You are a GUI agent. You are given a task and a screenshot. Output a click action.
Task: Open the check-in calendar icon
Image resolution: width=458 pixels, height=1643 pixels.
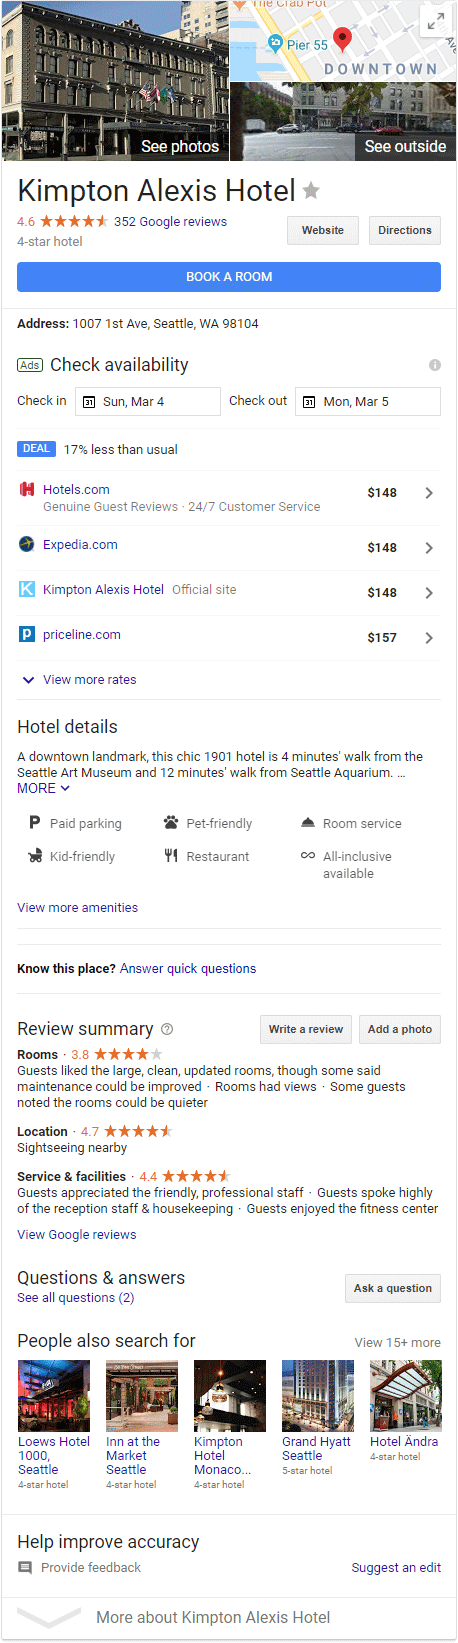click(89, 402)
